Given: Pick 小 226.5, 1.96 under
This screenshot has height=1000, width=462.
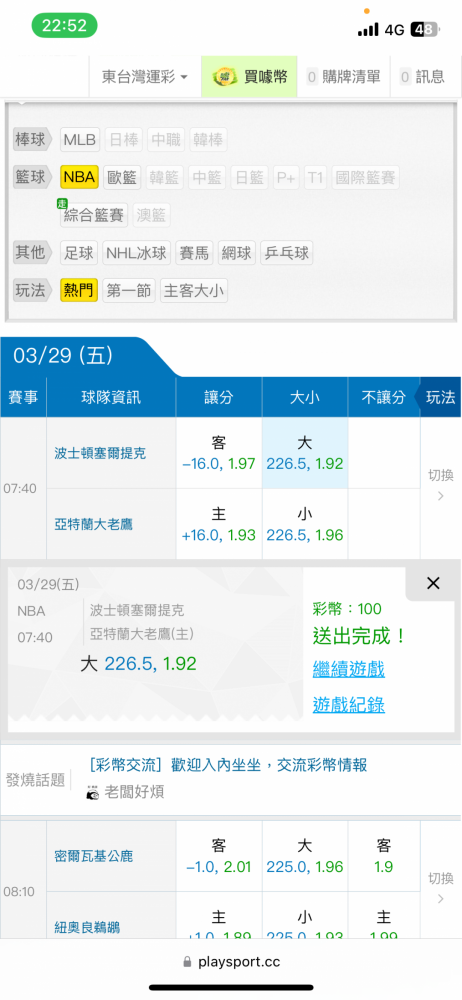Looking at the screenshot, I should (305, 525).
